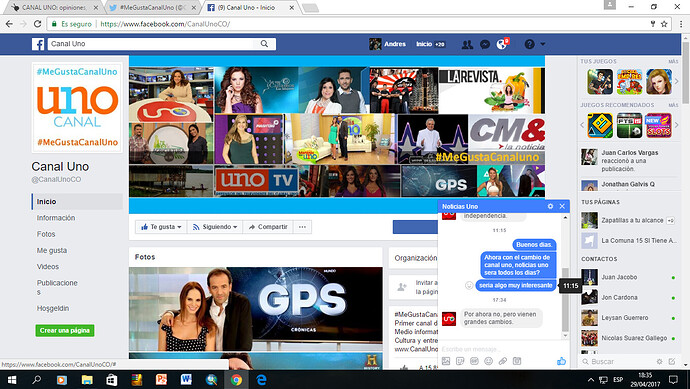Screen dimensions: 690x389
Task: Open Slots game in recommended games
Action: click(658, 125)
